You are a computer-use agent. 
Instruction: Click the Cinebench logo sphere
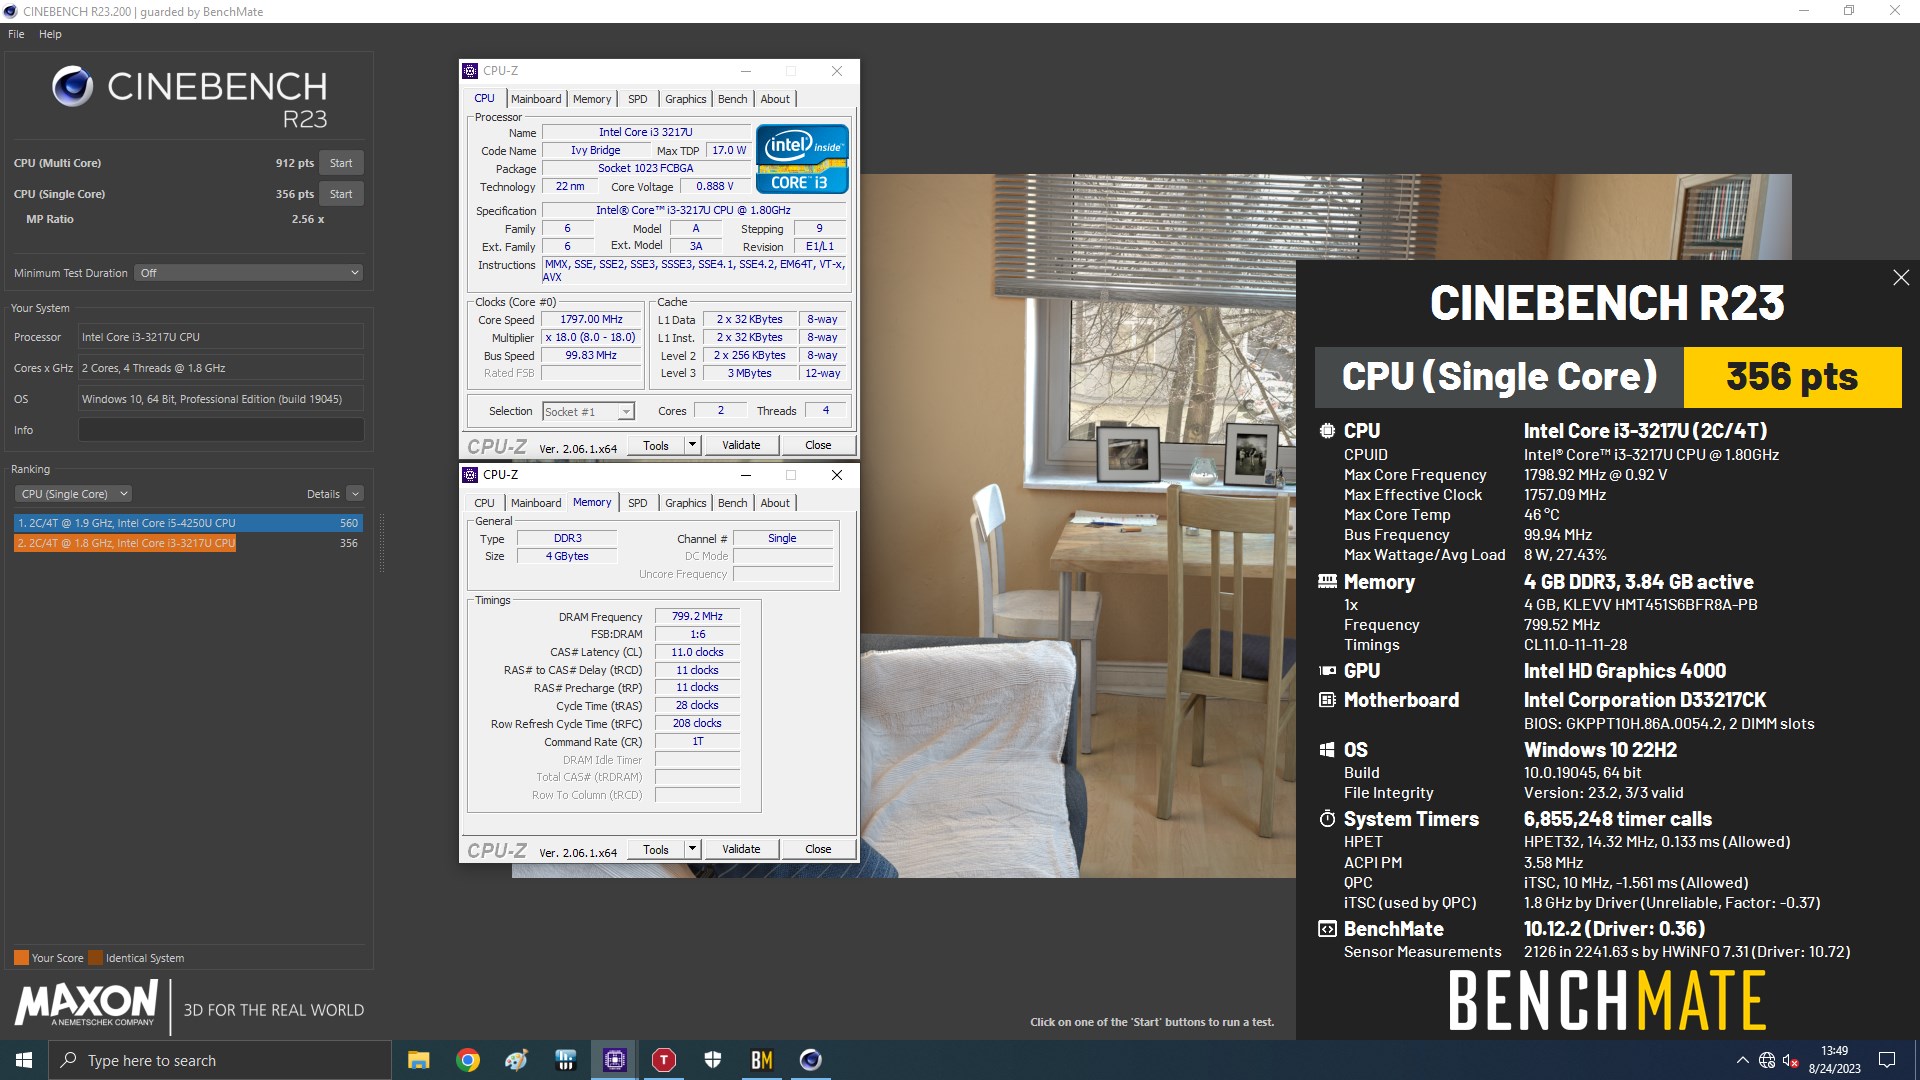pos(72,86)
